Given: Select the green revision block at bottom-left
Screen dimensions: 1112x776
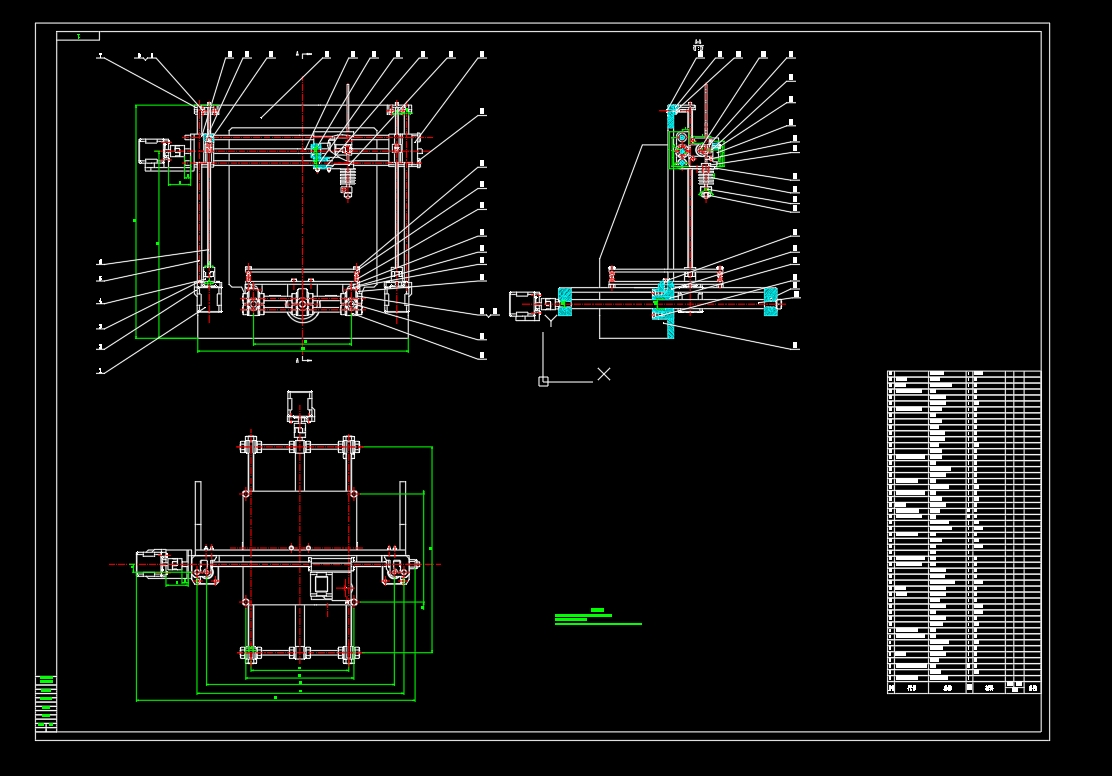Looking at the screenshot, I should [x=46, y=703].
